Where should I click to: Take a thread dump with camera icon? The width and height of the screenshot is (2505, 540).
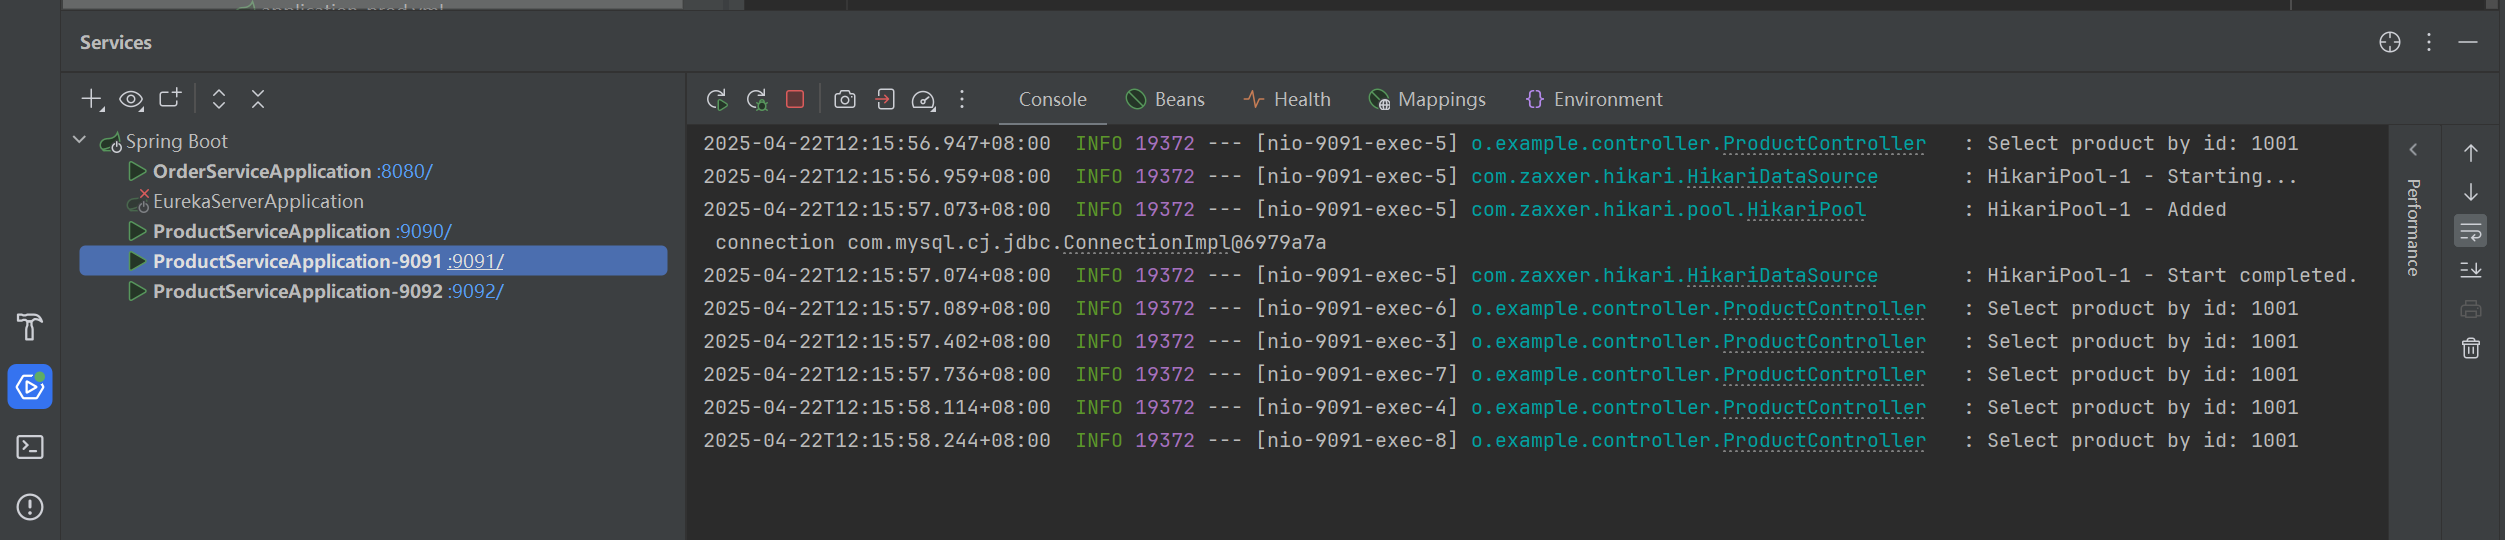[x=845, y=99]
